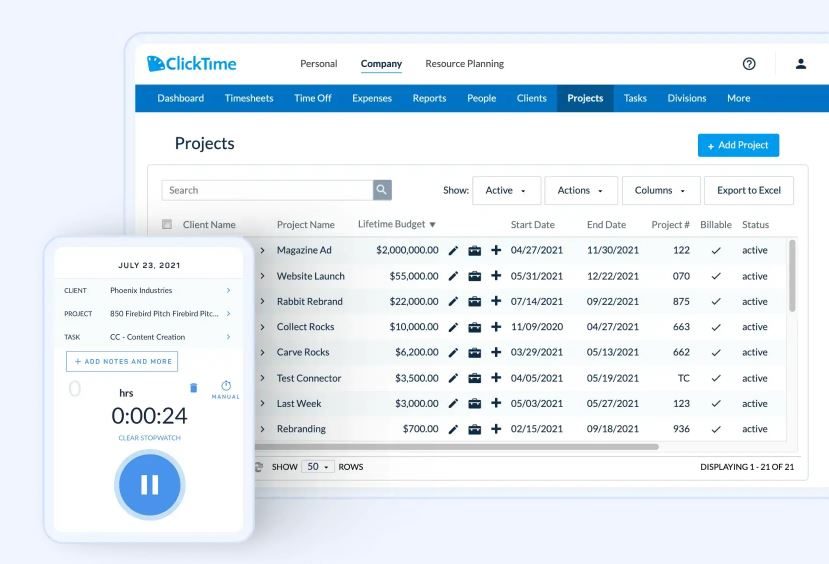The width and height of the screenshot is (829, 564).
Task: Tick the select-all checkbox beside Client Name
Action: (x=167, y=224)
